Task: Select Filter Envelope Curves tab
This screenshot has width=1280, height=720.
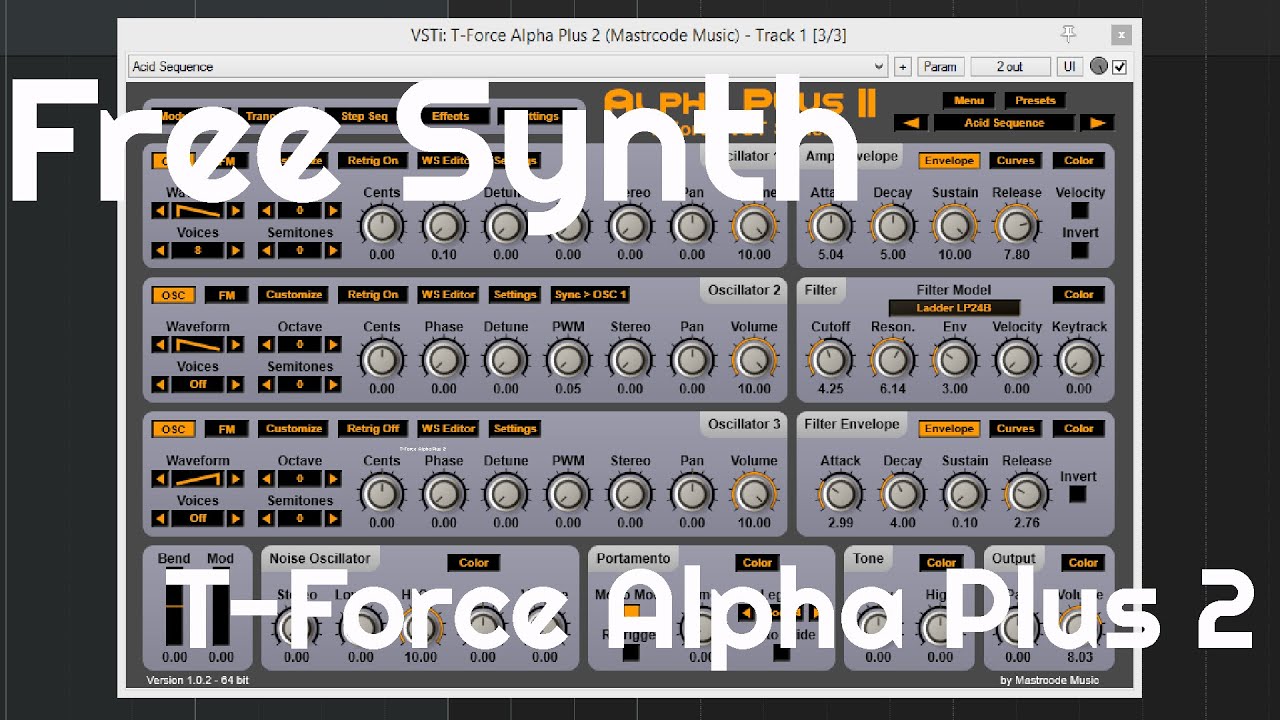Action: (x=1015, y=429)
